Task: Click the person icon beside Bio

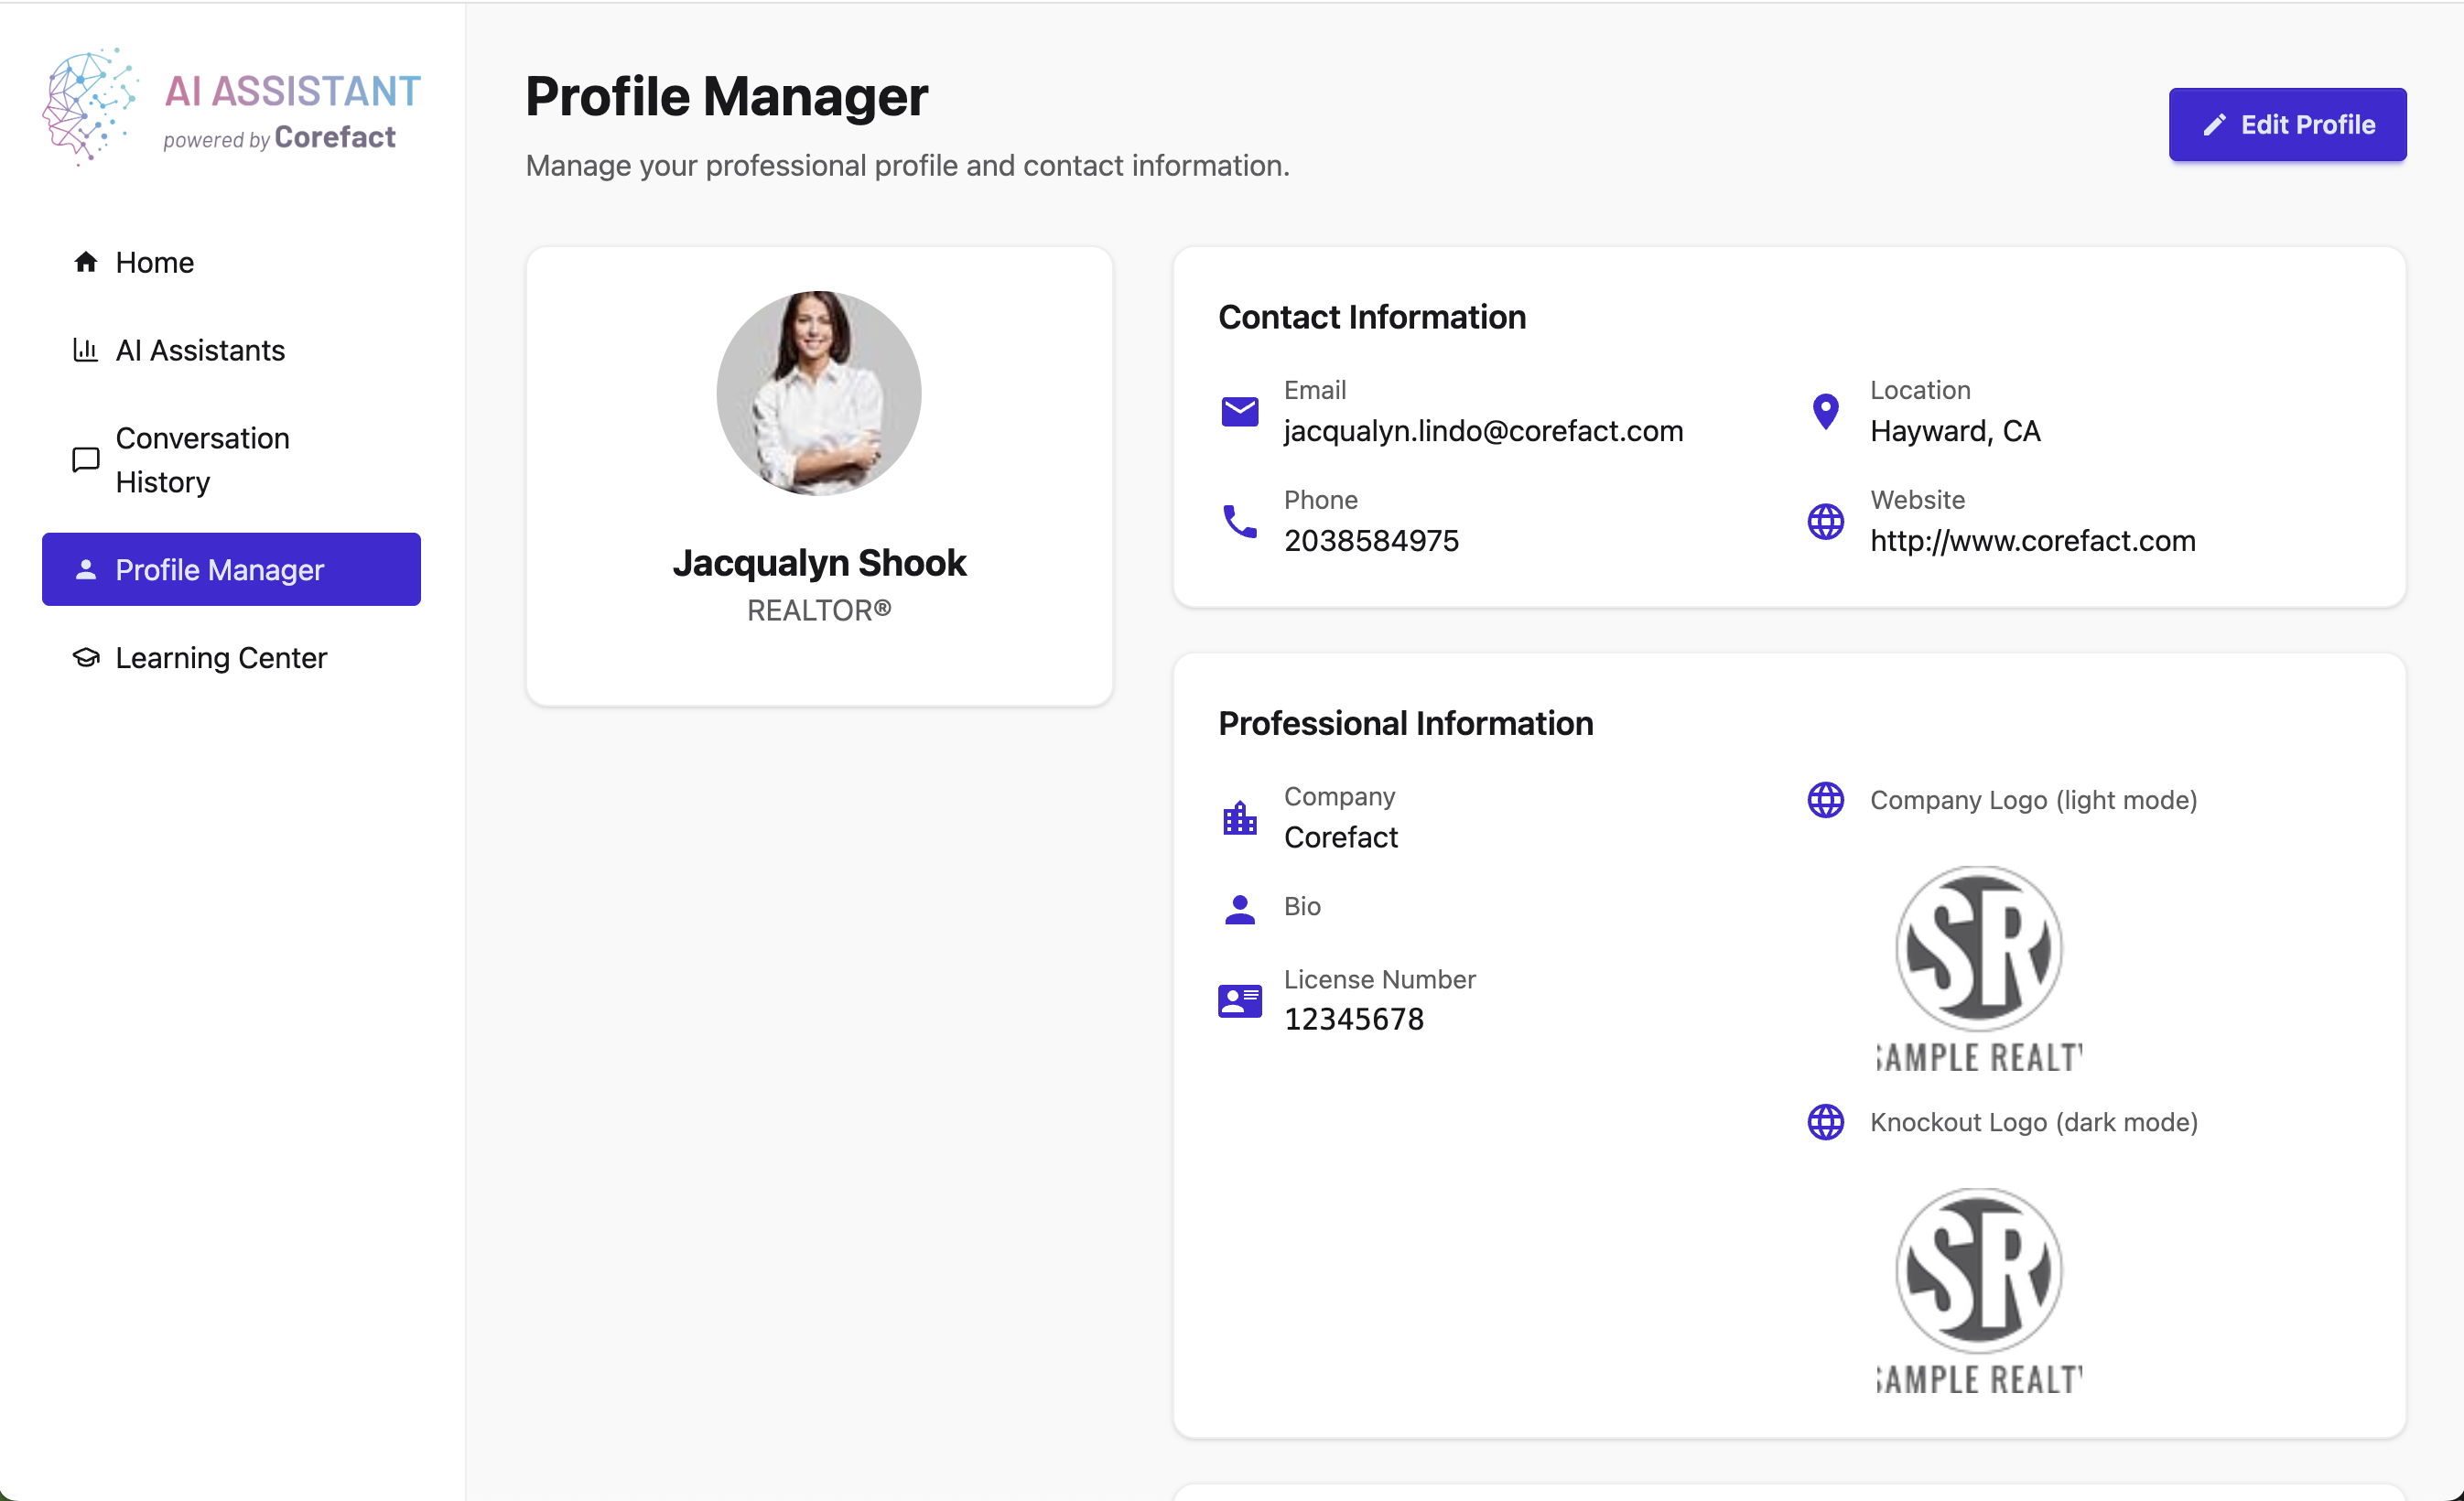Action: click(x=1239, y=908)
